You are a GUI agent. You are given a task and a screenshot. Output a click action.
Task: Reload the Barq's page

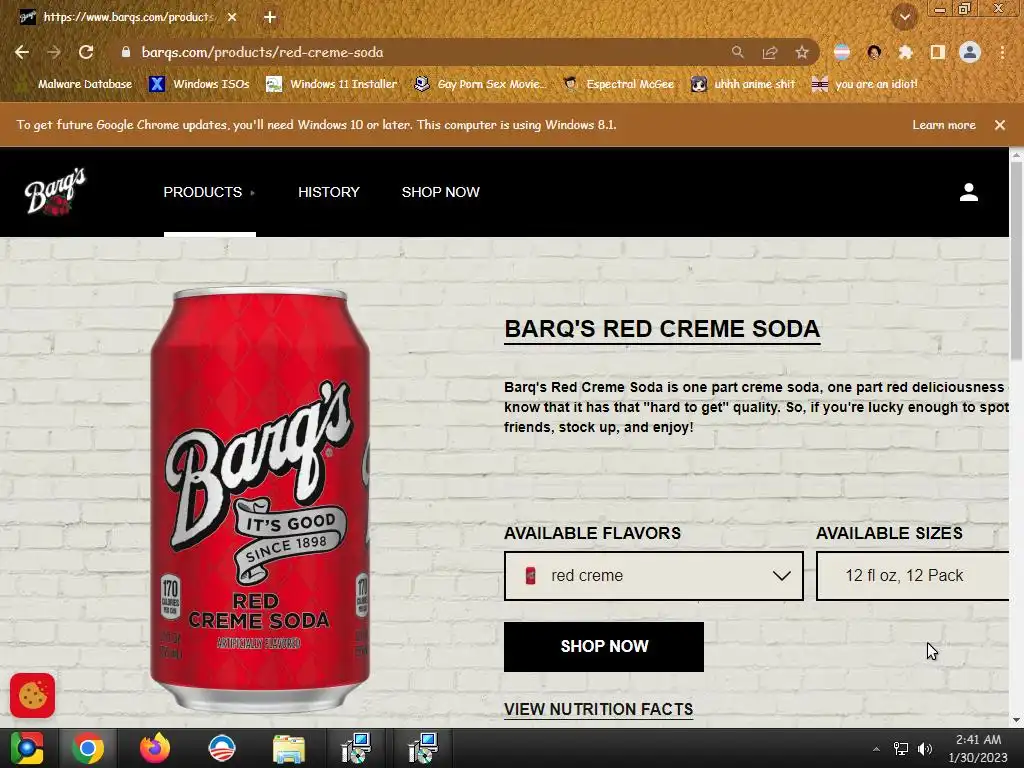click(86, 52)
